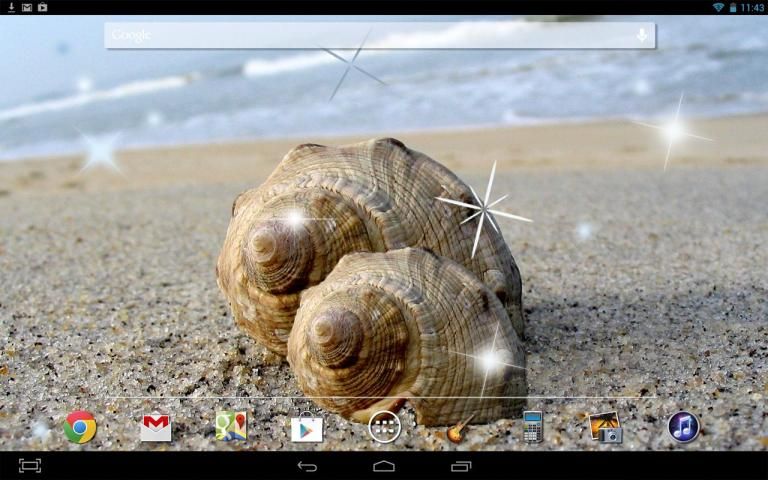Show recent apps
Image resolution: width=768 pixels, height=480 pixels.
[461, 466]
